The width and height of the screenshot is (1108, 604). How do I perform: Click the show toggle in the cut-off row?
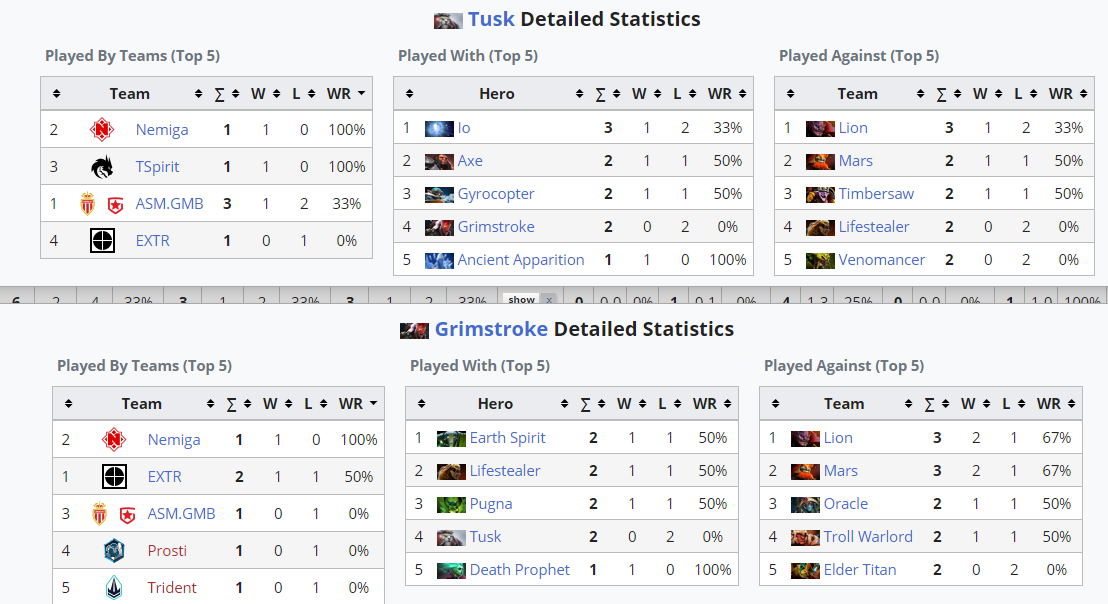(521, 300)
